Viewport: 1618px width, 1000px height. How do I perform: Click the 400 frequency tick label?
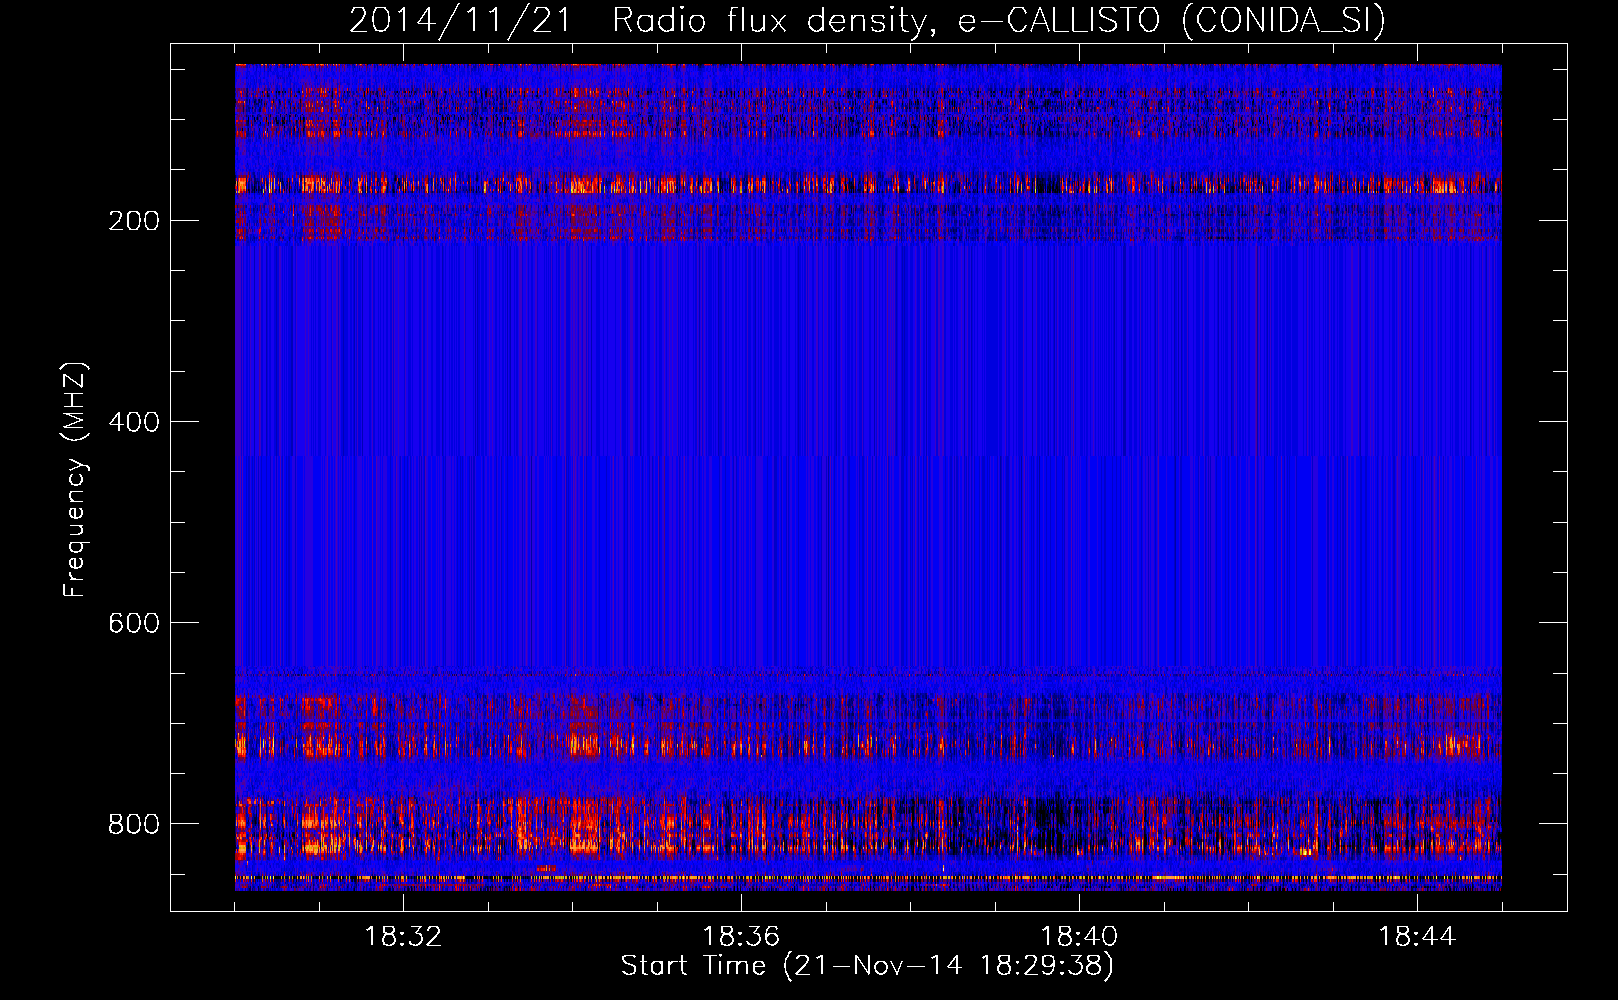pos(133,422)
